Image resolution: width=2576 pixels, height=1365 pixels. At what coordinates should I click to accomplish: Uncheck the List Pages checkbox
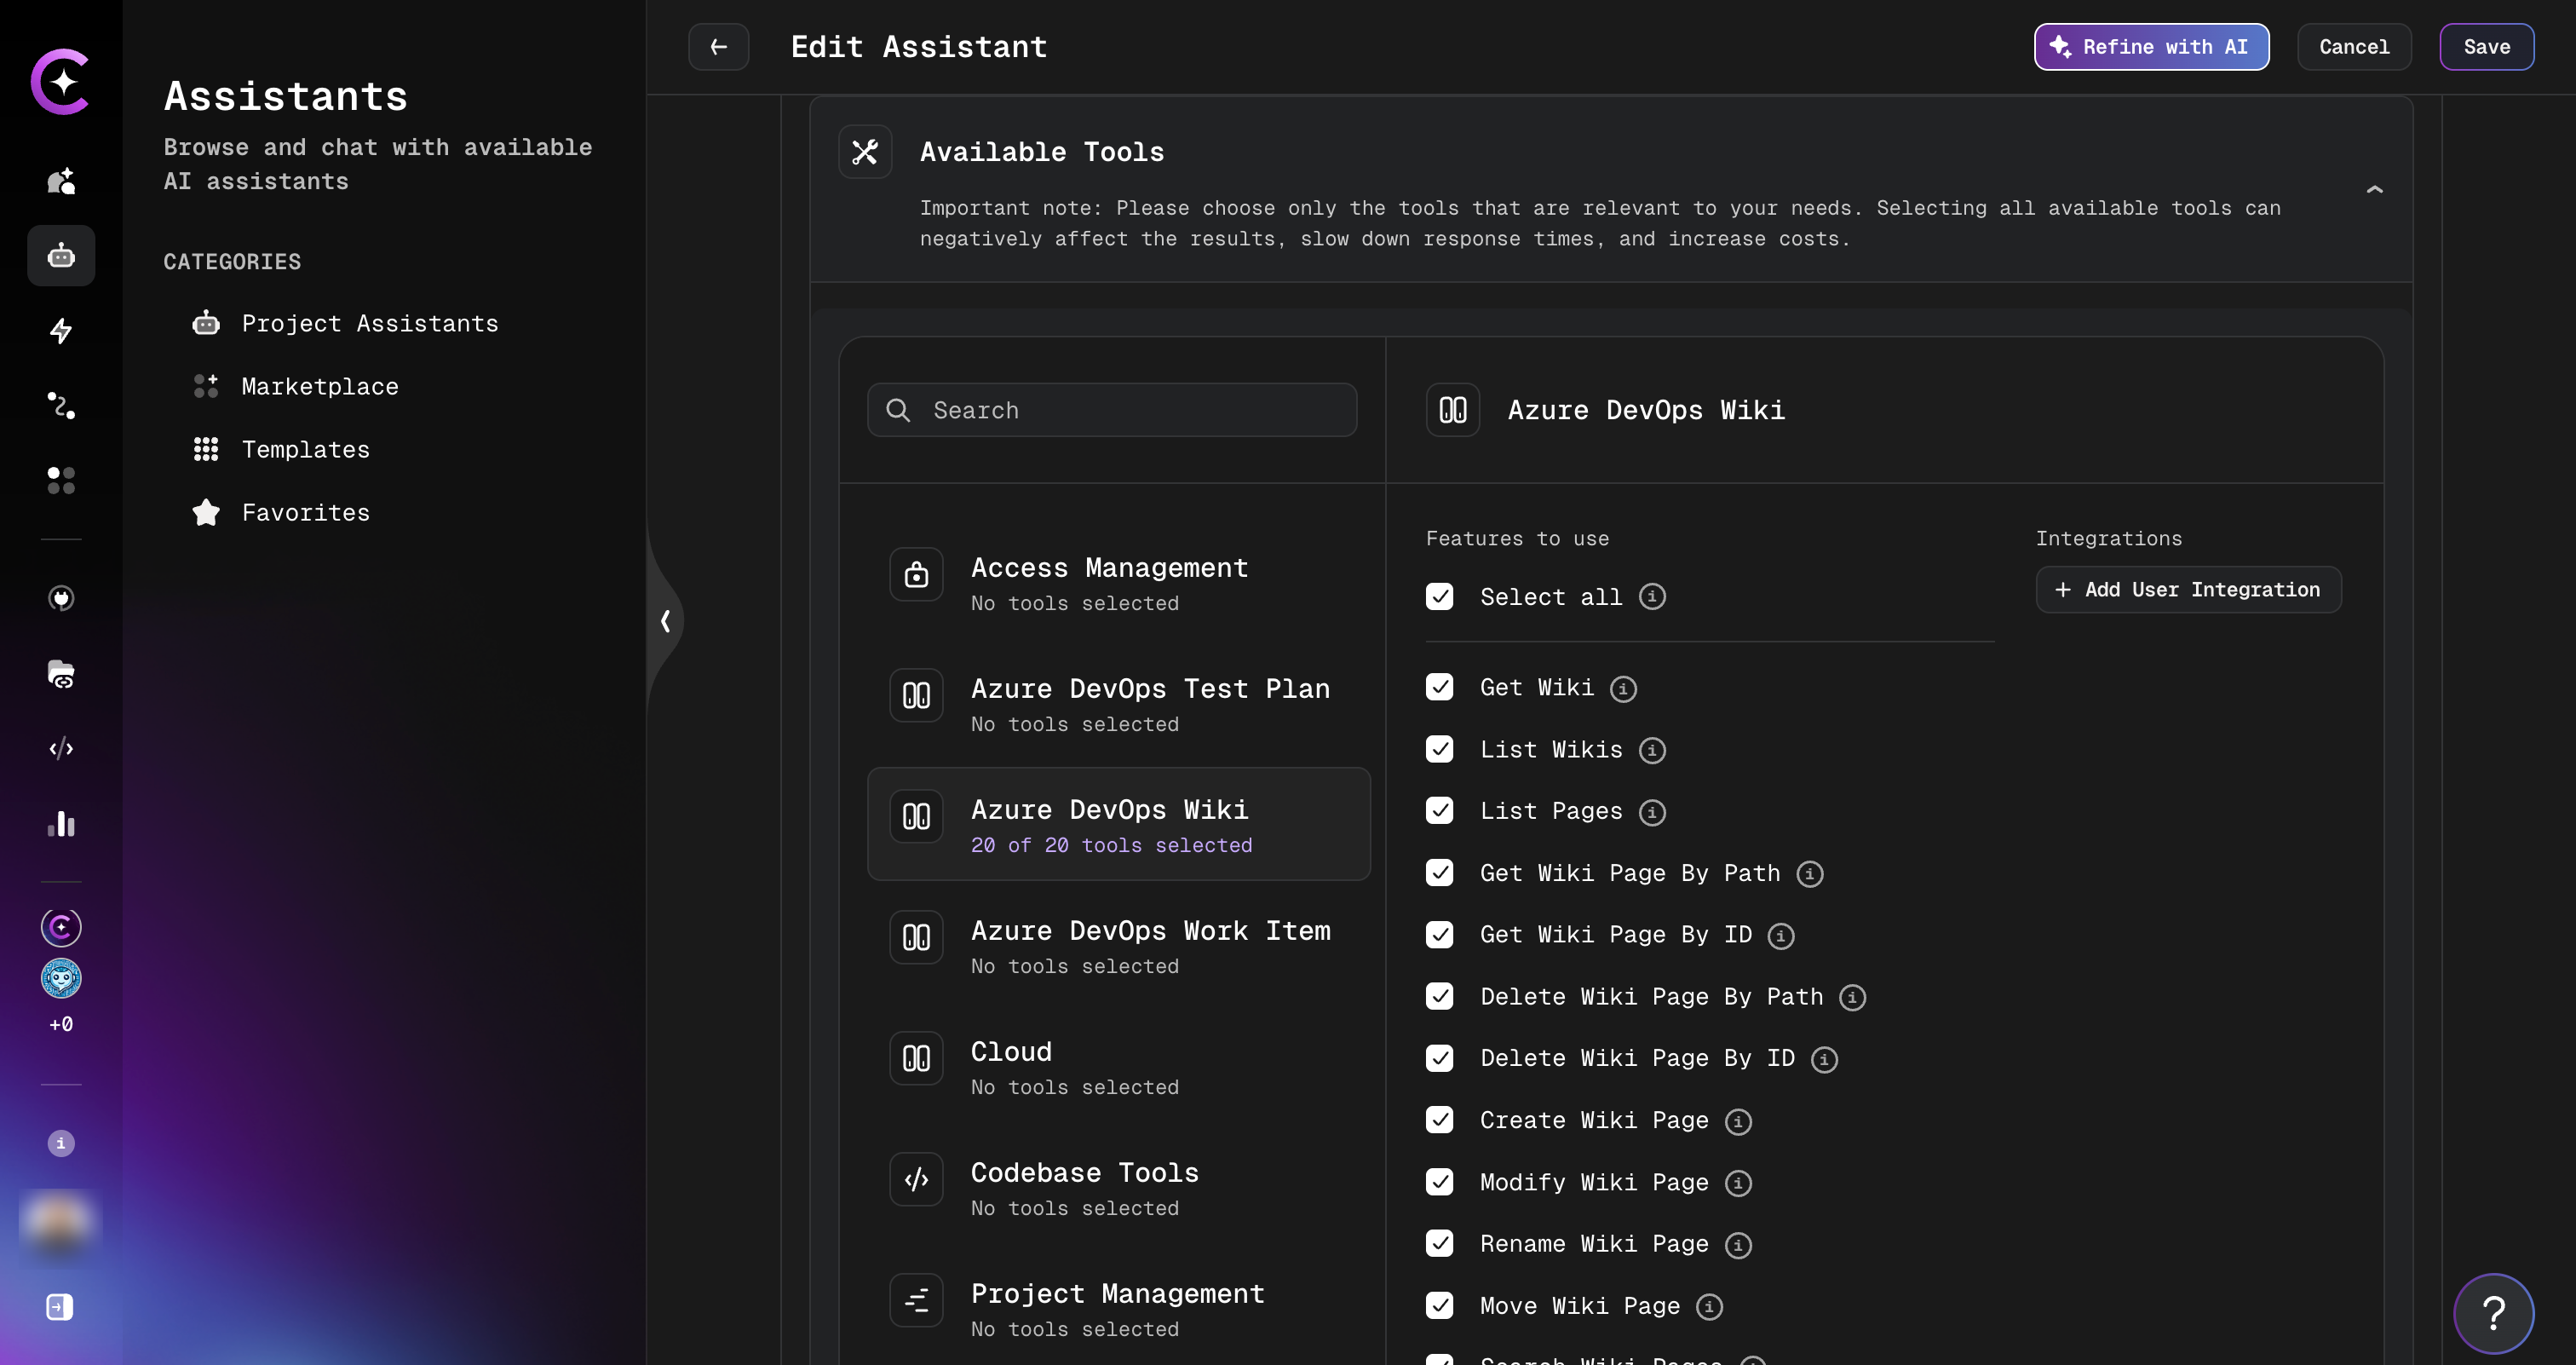point(1440,811)
